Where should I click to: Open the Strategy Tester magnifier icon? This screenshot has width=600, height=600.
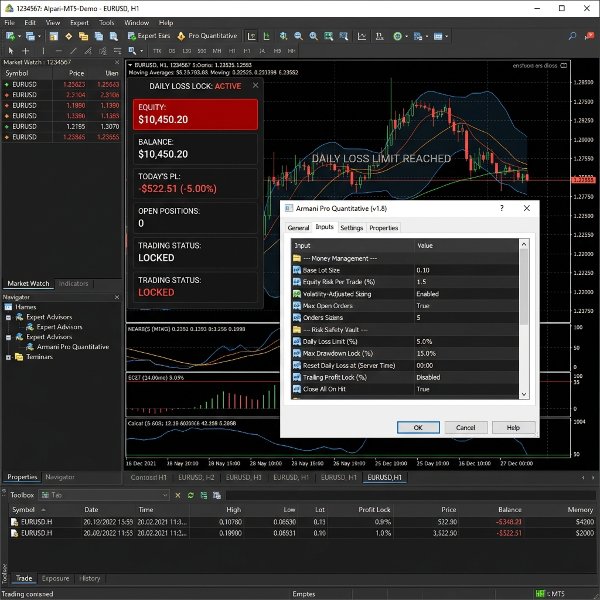[x=114, y=36]
